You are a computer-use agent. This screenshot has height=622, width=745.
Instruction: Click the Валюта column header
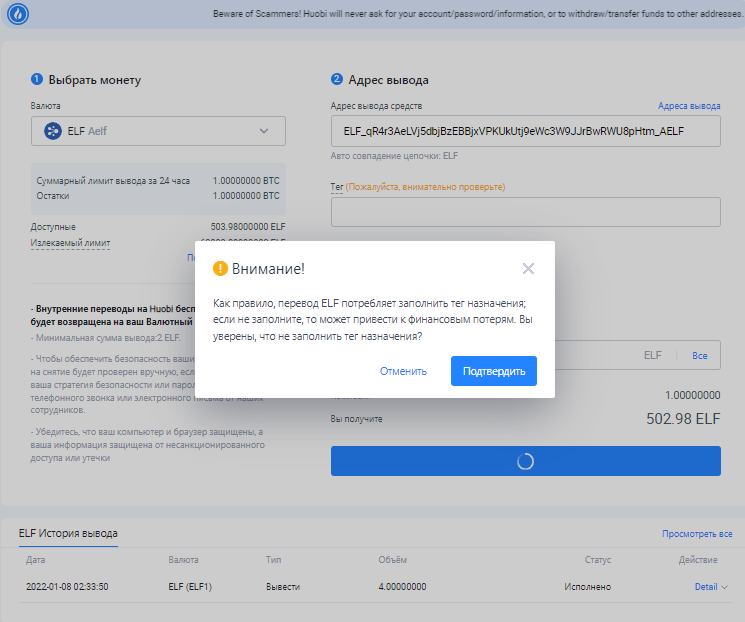click(183, 560)
